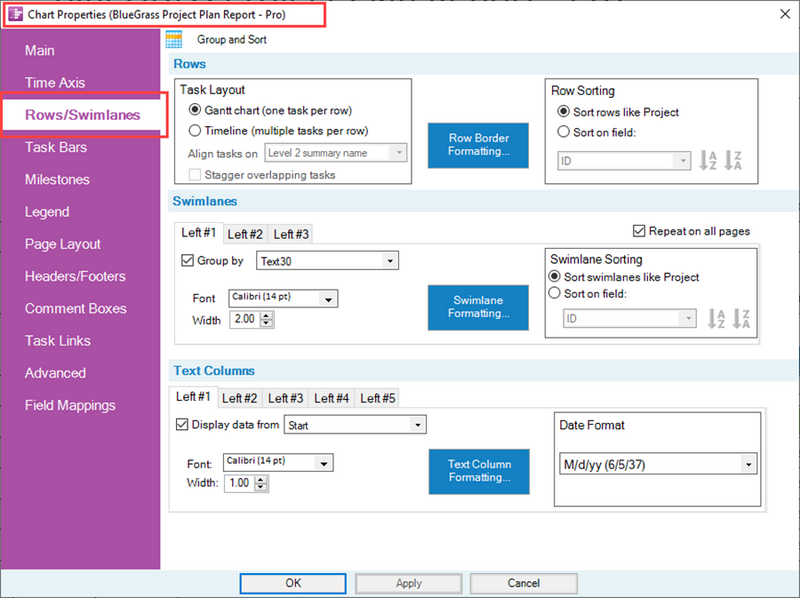
Task: Switch to text column Left #2 tab
Action: (239, 398)
